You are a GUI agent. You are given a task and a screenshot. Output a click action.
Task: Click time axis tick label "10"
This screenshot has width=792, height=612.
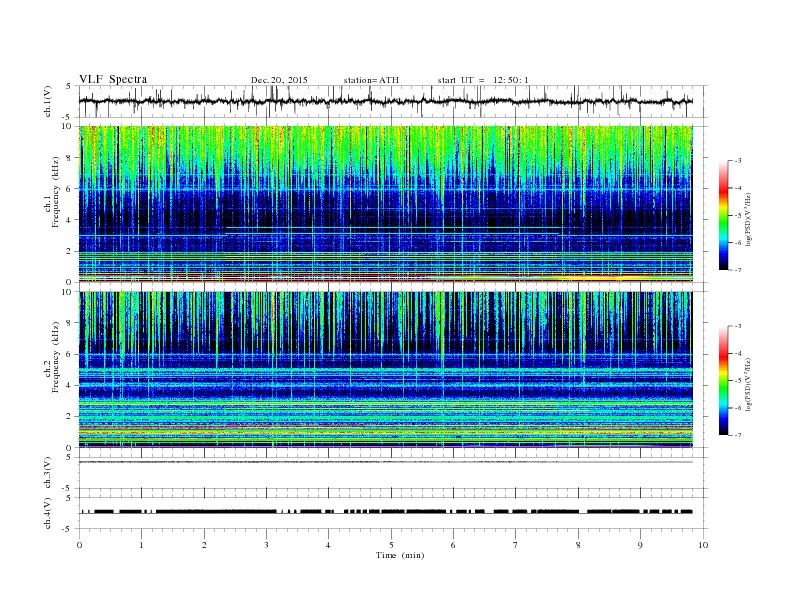click(x=703, y=545)
